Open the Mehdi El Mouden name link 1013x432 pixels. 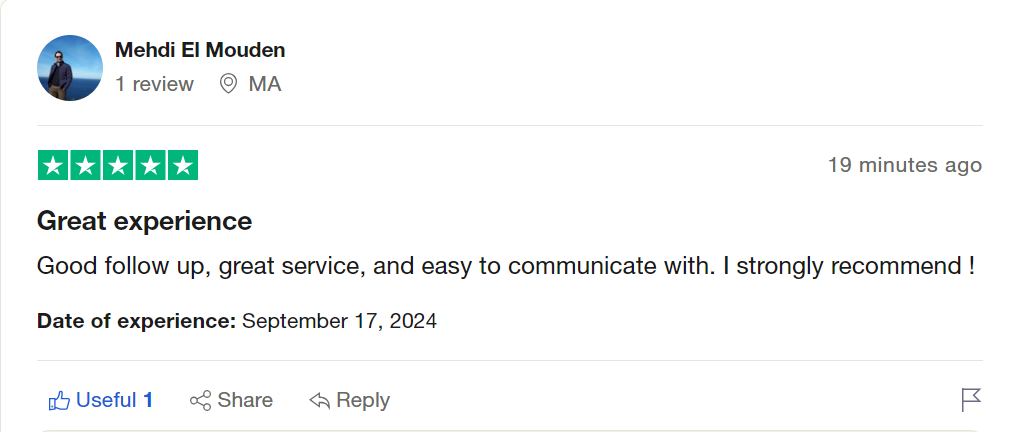200,50
